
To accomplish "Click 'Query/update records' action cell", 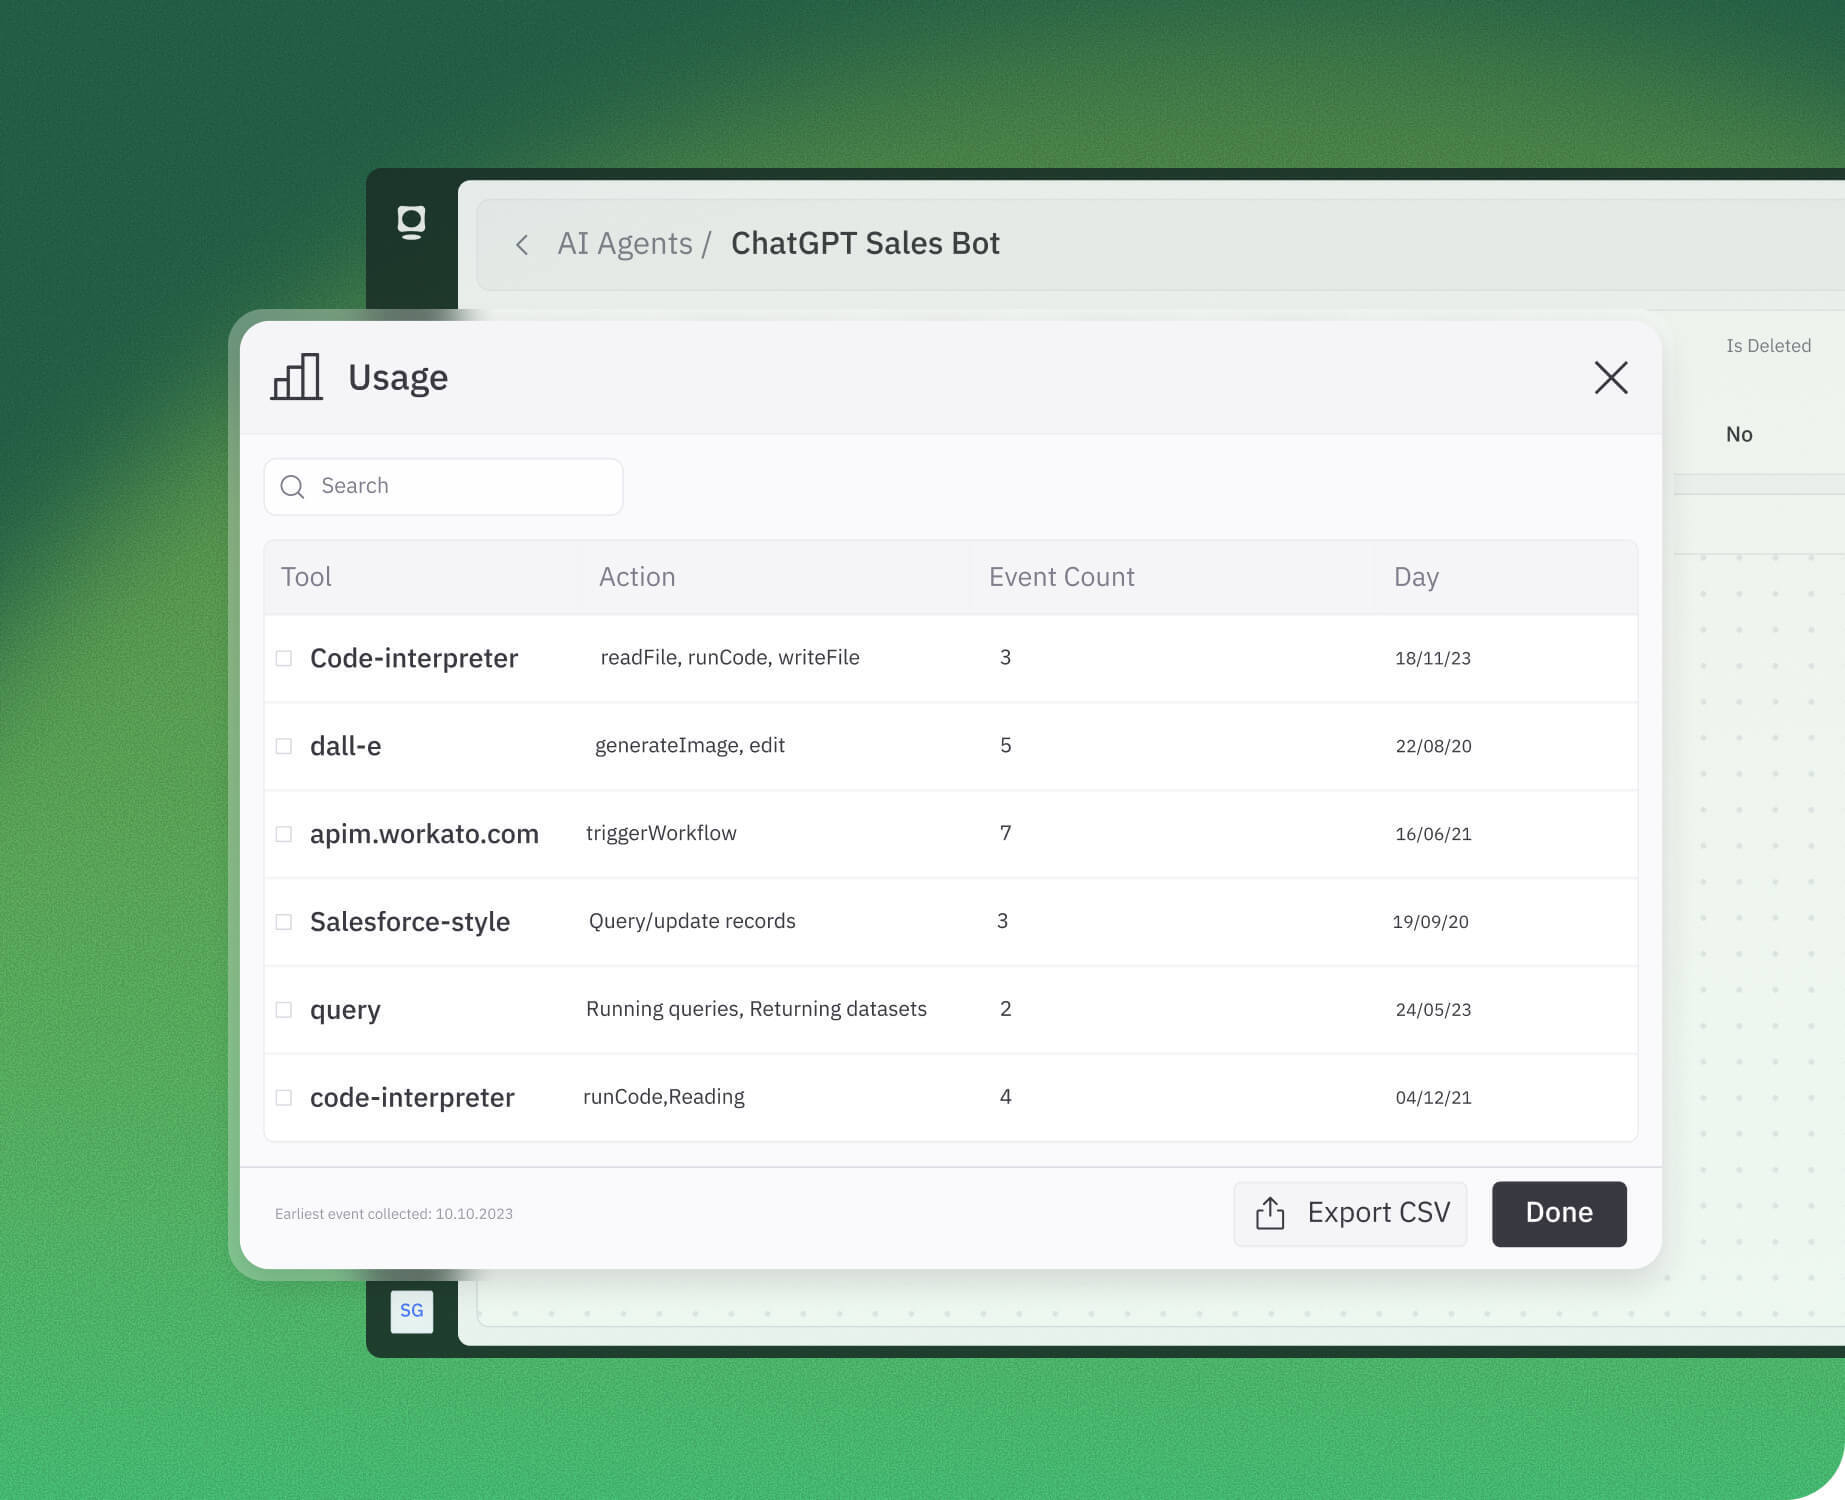I will tap(692, 922).
